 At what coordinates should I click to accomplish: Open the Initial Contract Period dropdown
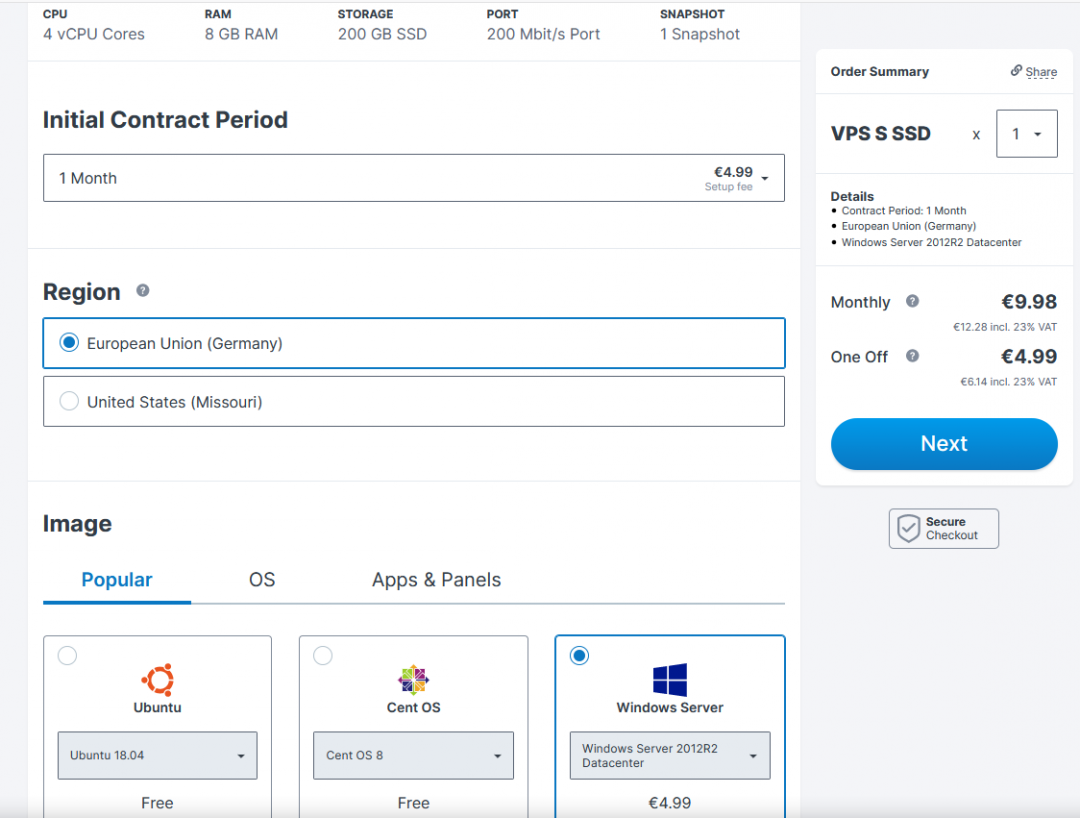pos(413,178)
